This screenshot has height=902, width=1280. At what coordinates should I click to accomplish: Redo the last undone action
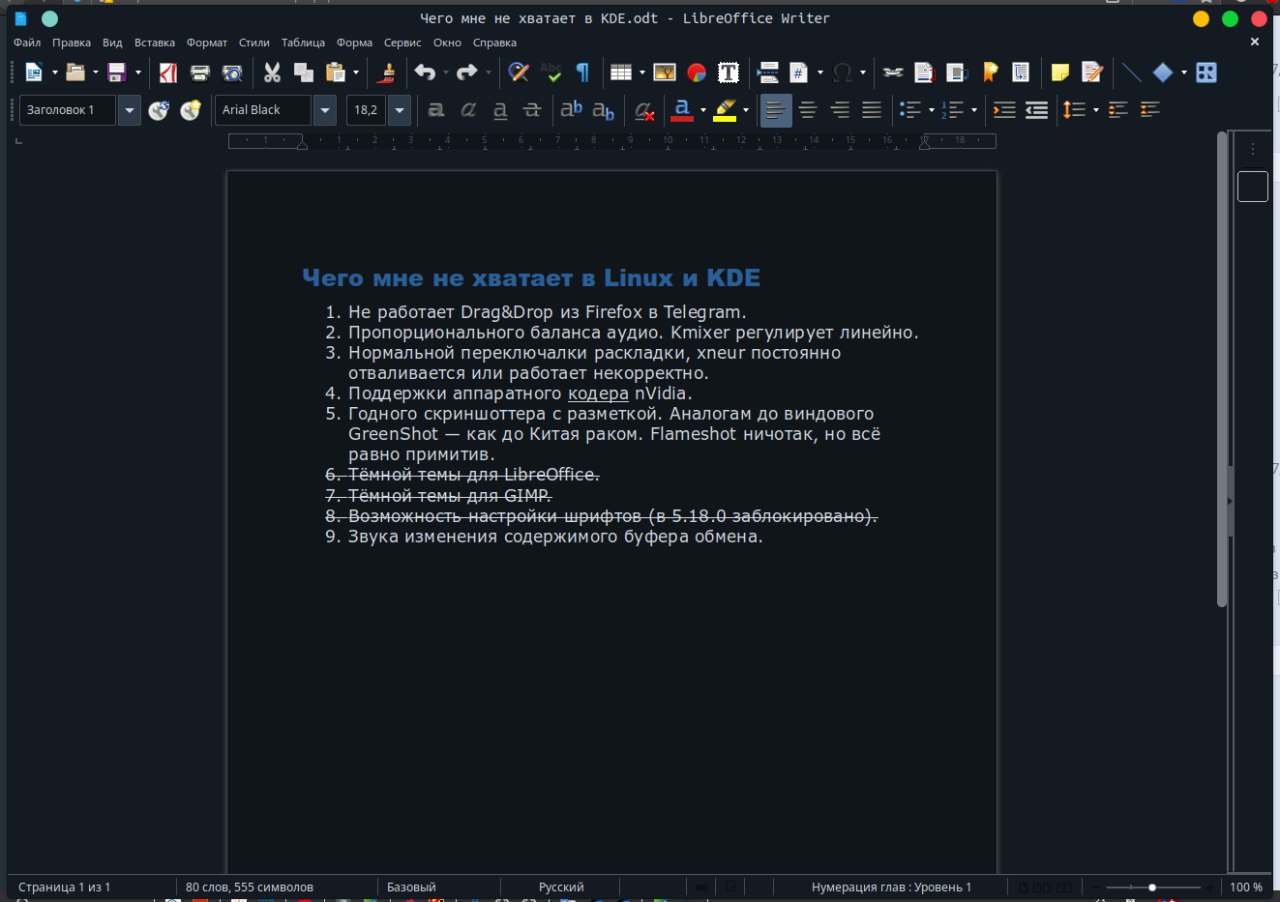click(466, 72)
